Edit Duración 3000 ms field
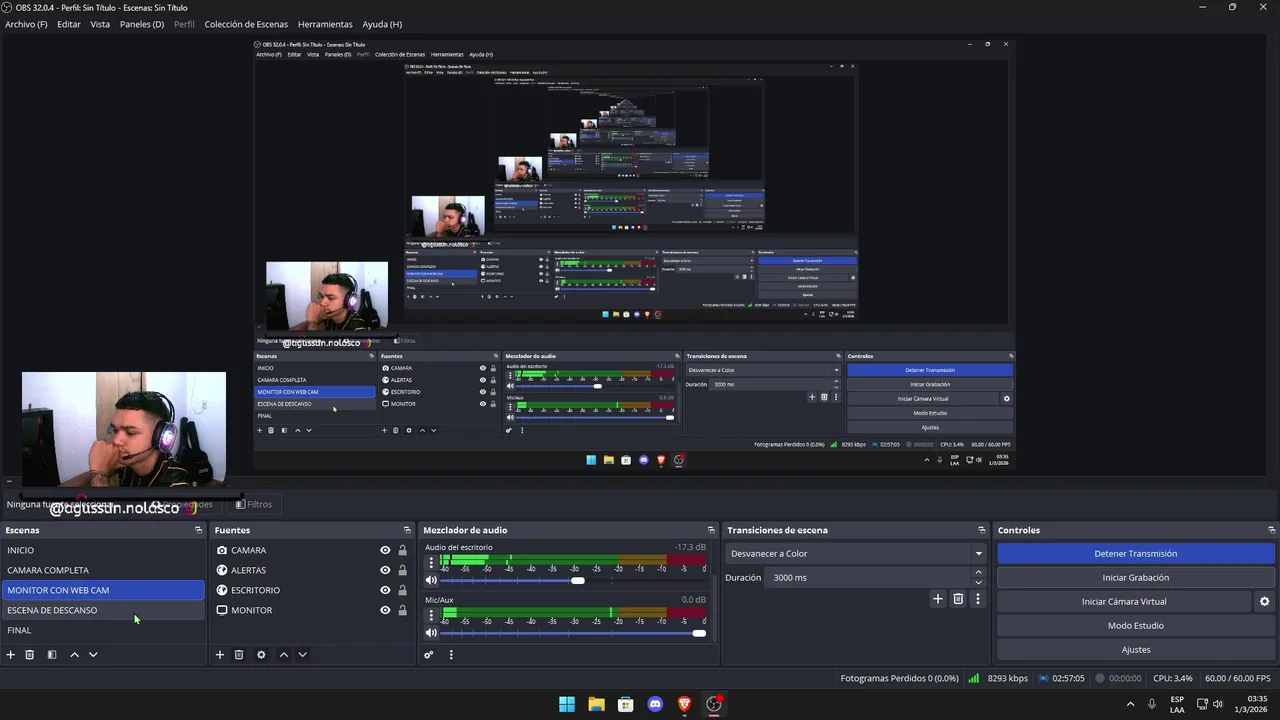Screen dimensions: 1280x720 (867, 578)
